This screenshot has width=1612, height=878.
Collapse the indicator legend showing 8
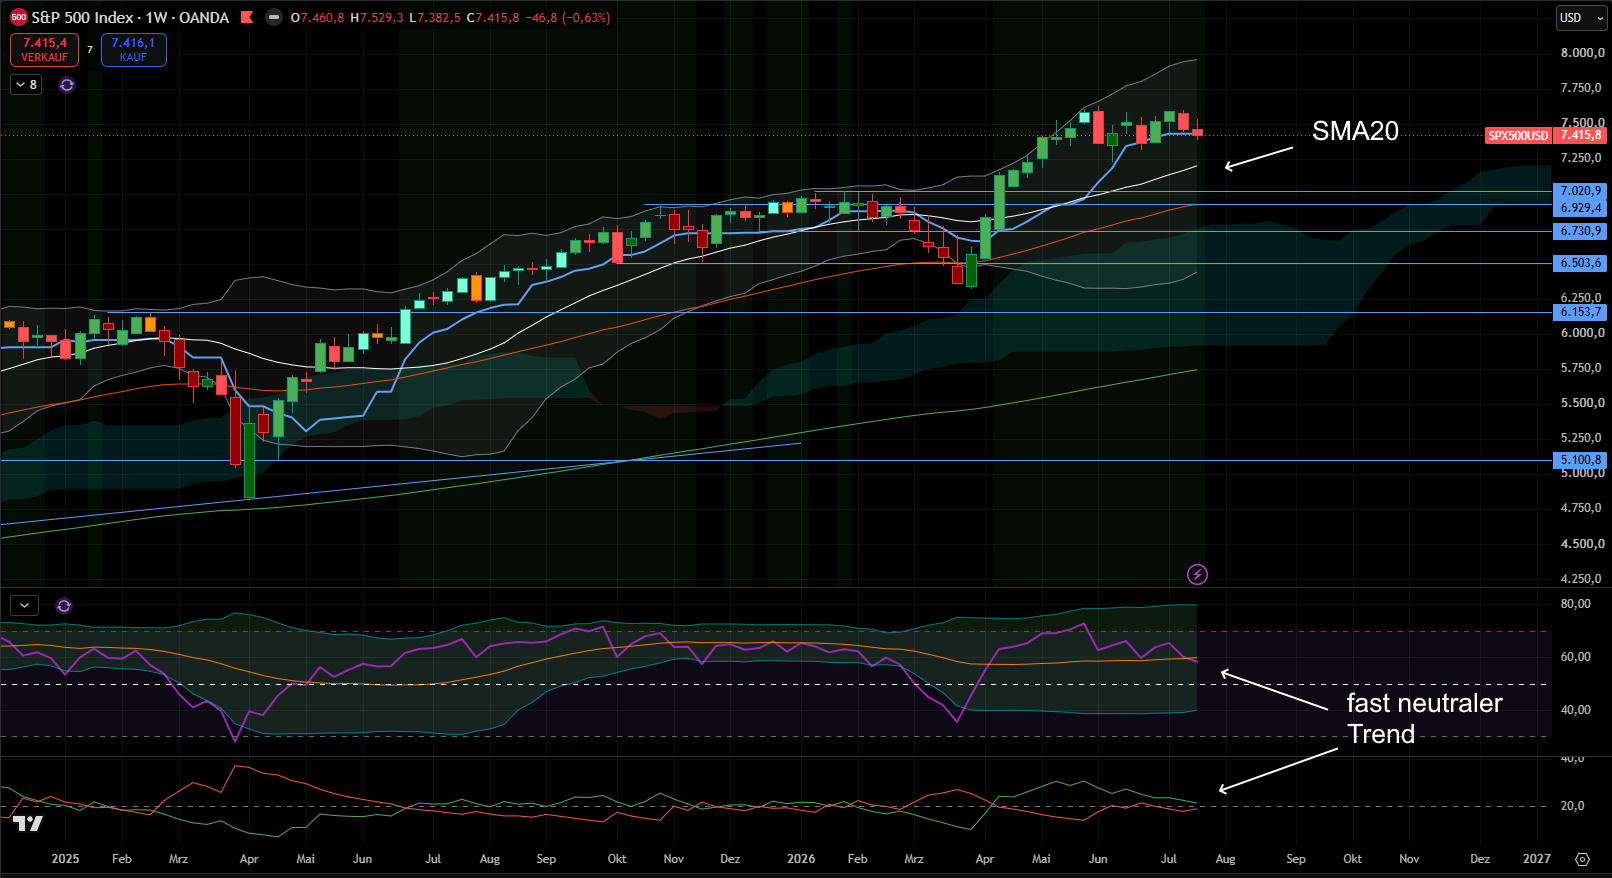click(x=26, y=85)
